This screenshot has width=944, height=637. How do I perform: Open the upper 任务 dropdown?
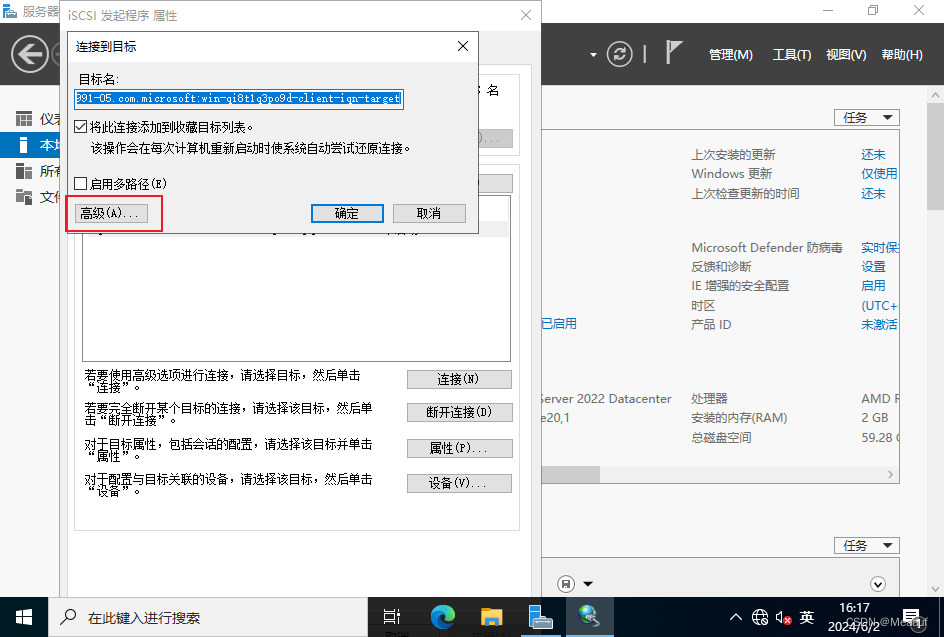[866, 117]
